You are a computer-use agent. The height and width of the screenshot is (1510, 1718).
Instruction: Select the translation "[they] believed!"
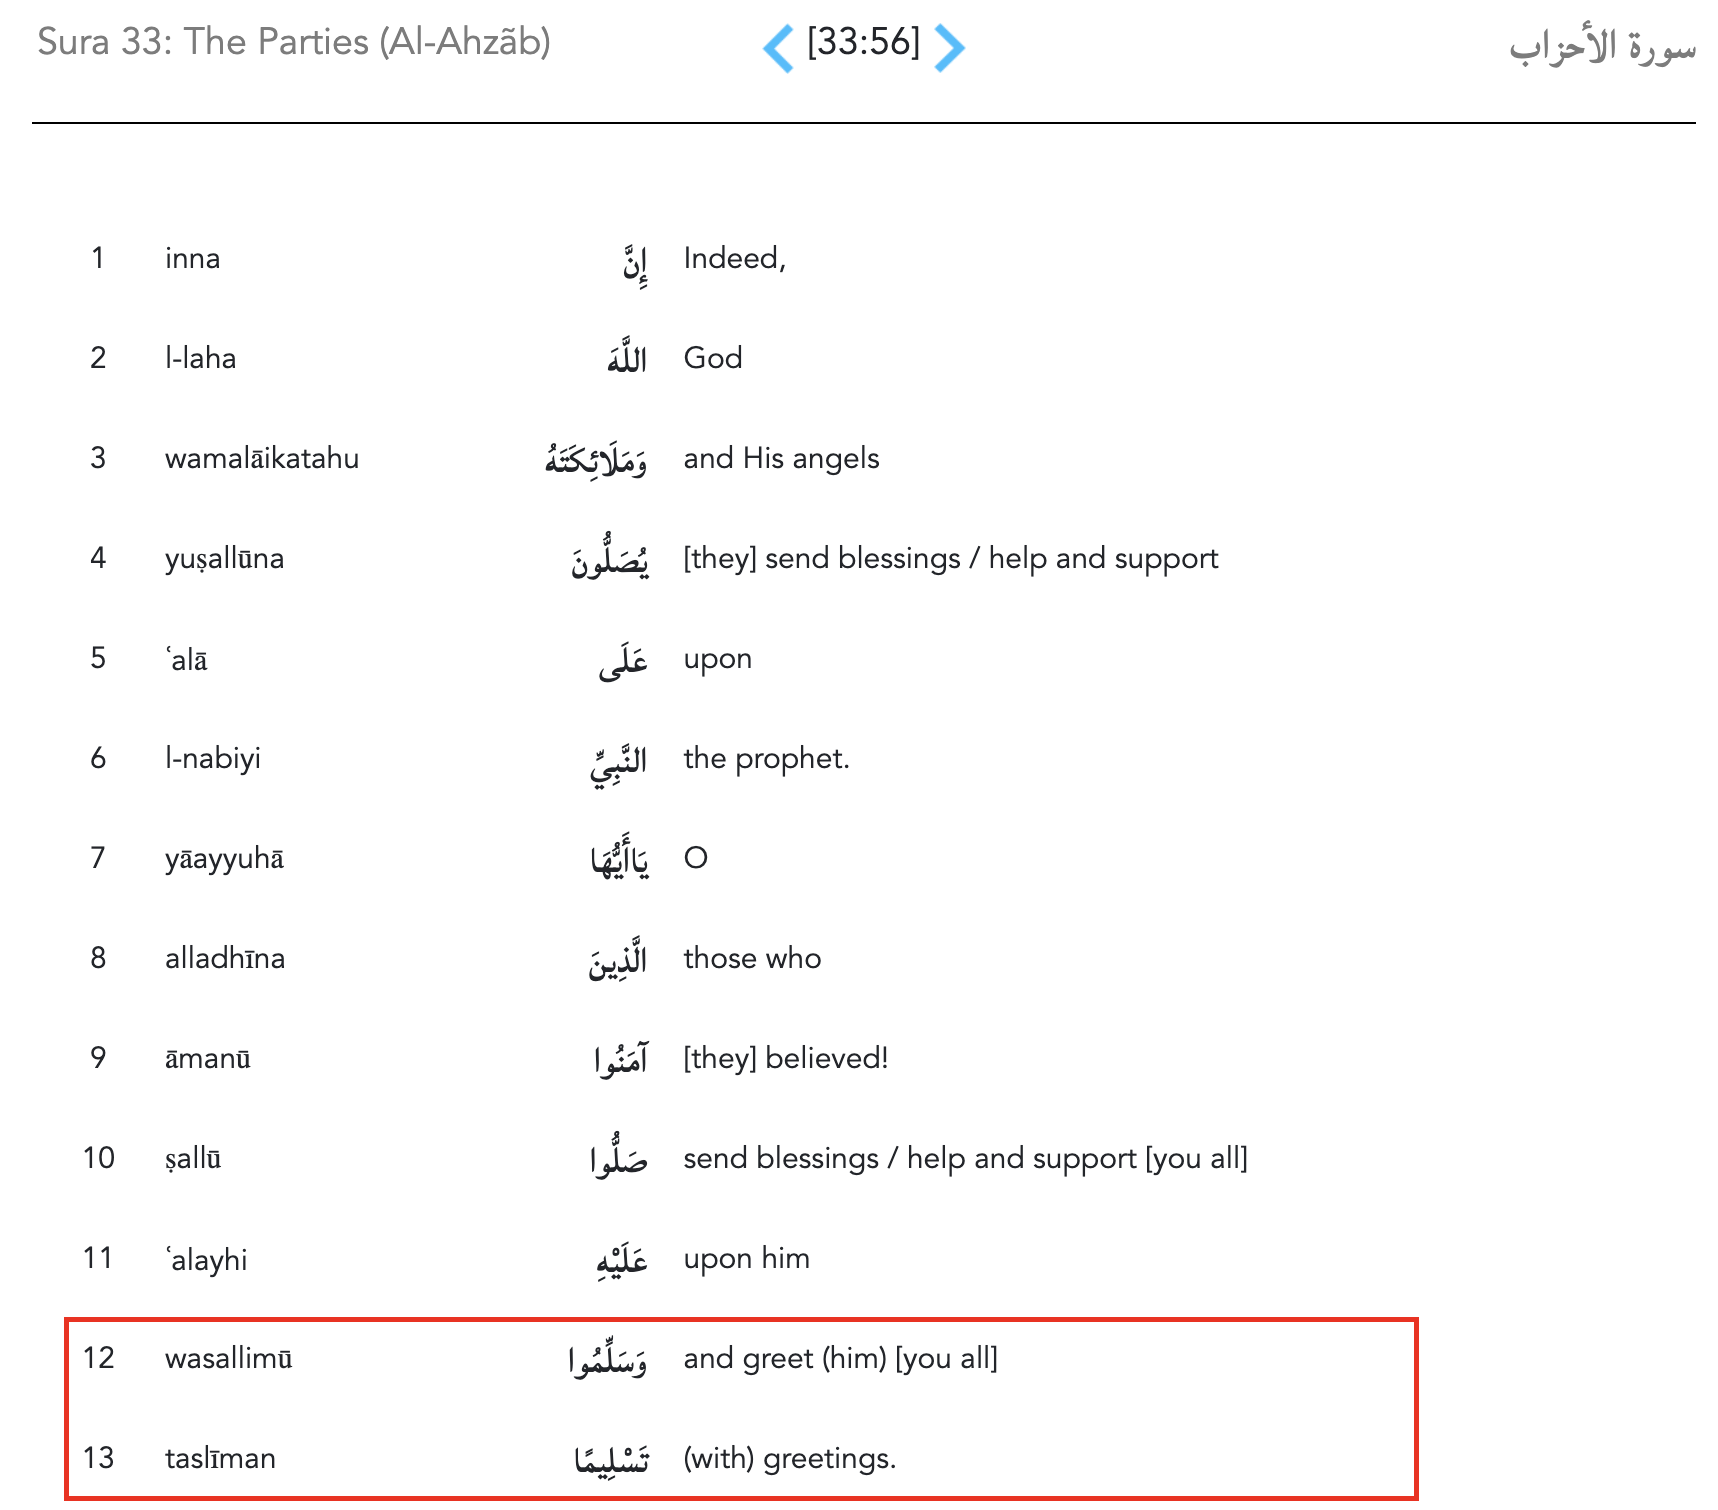click(786, 1058)
